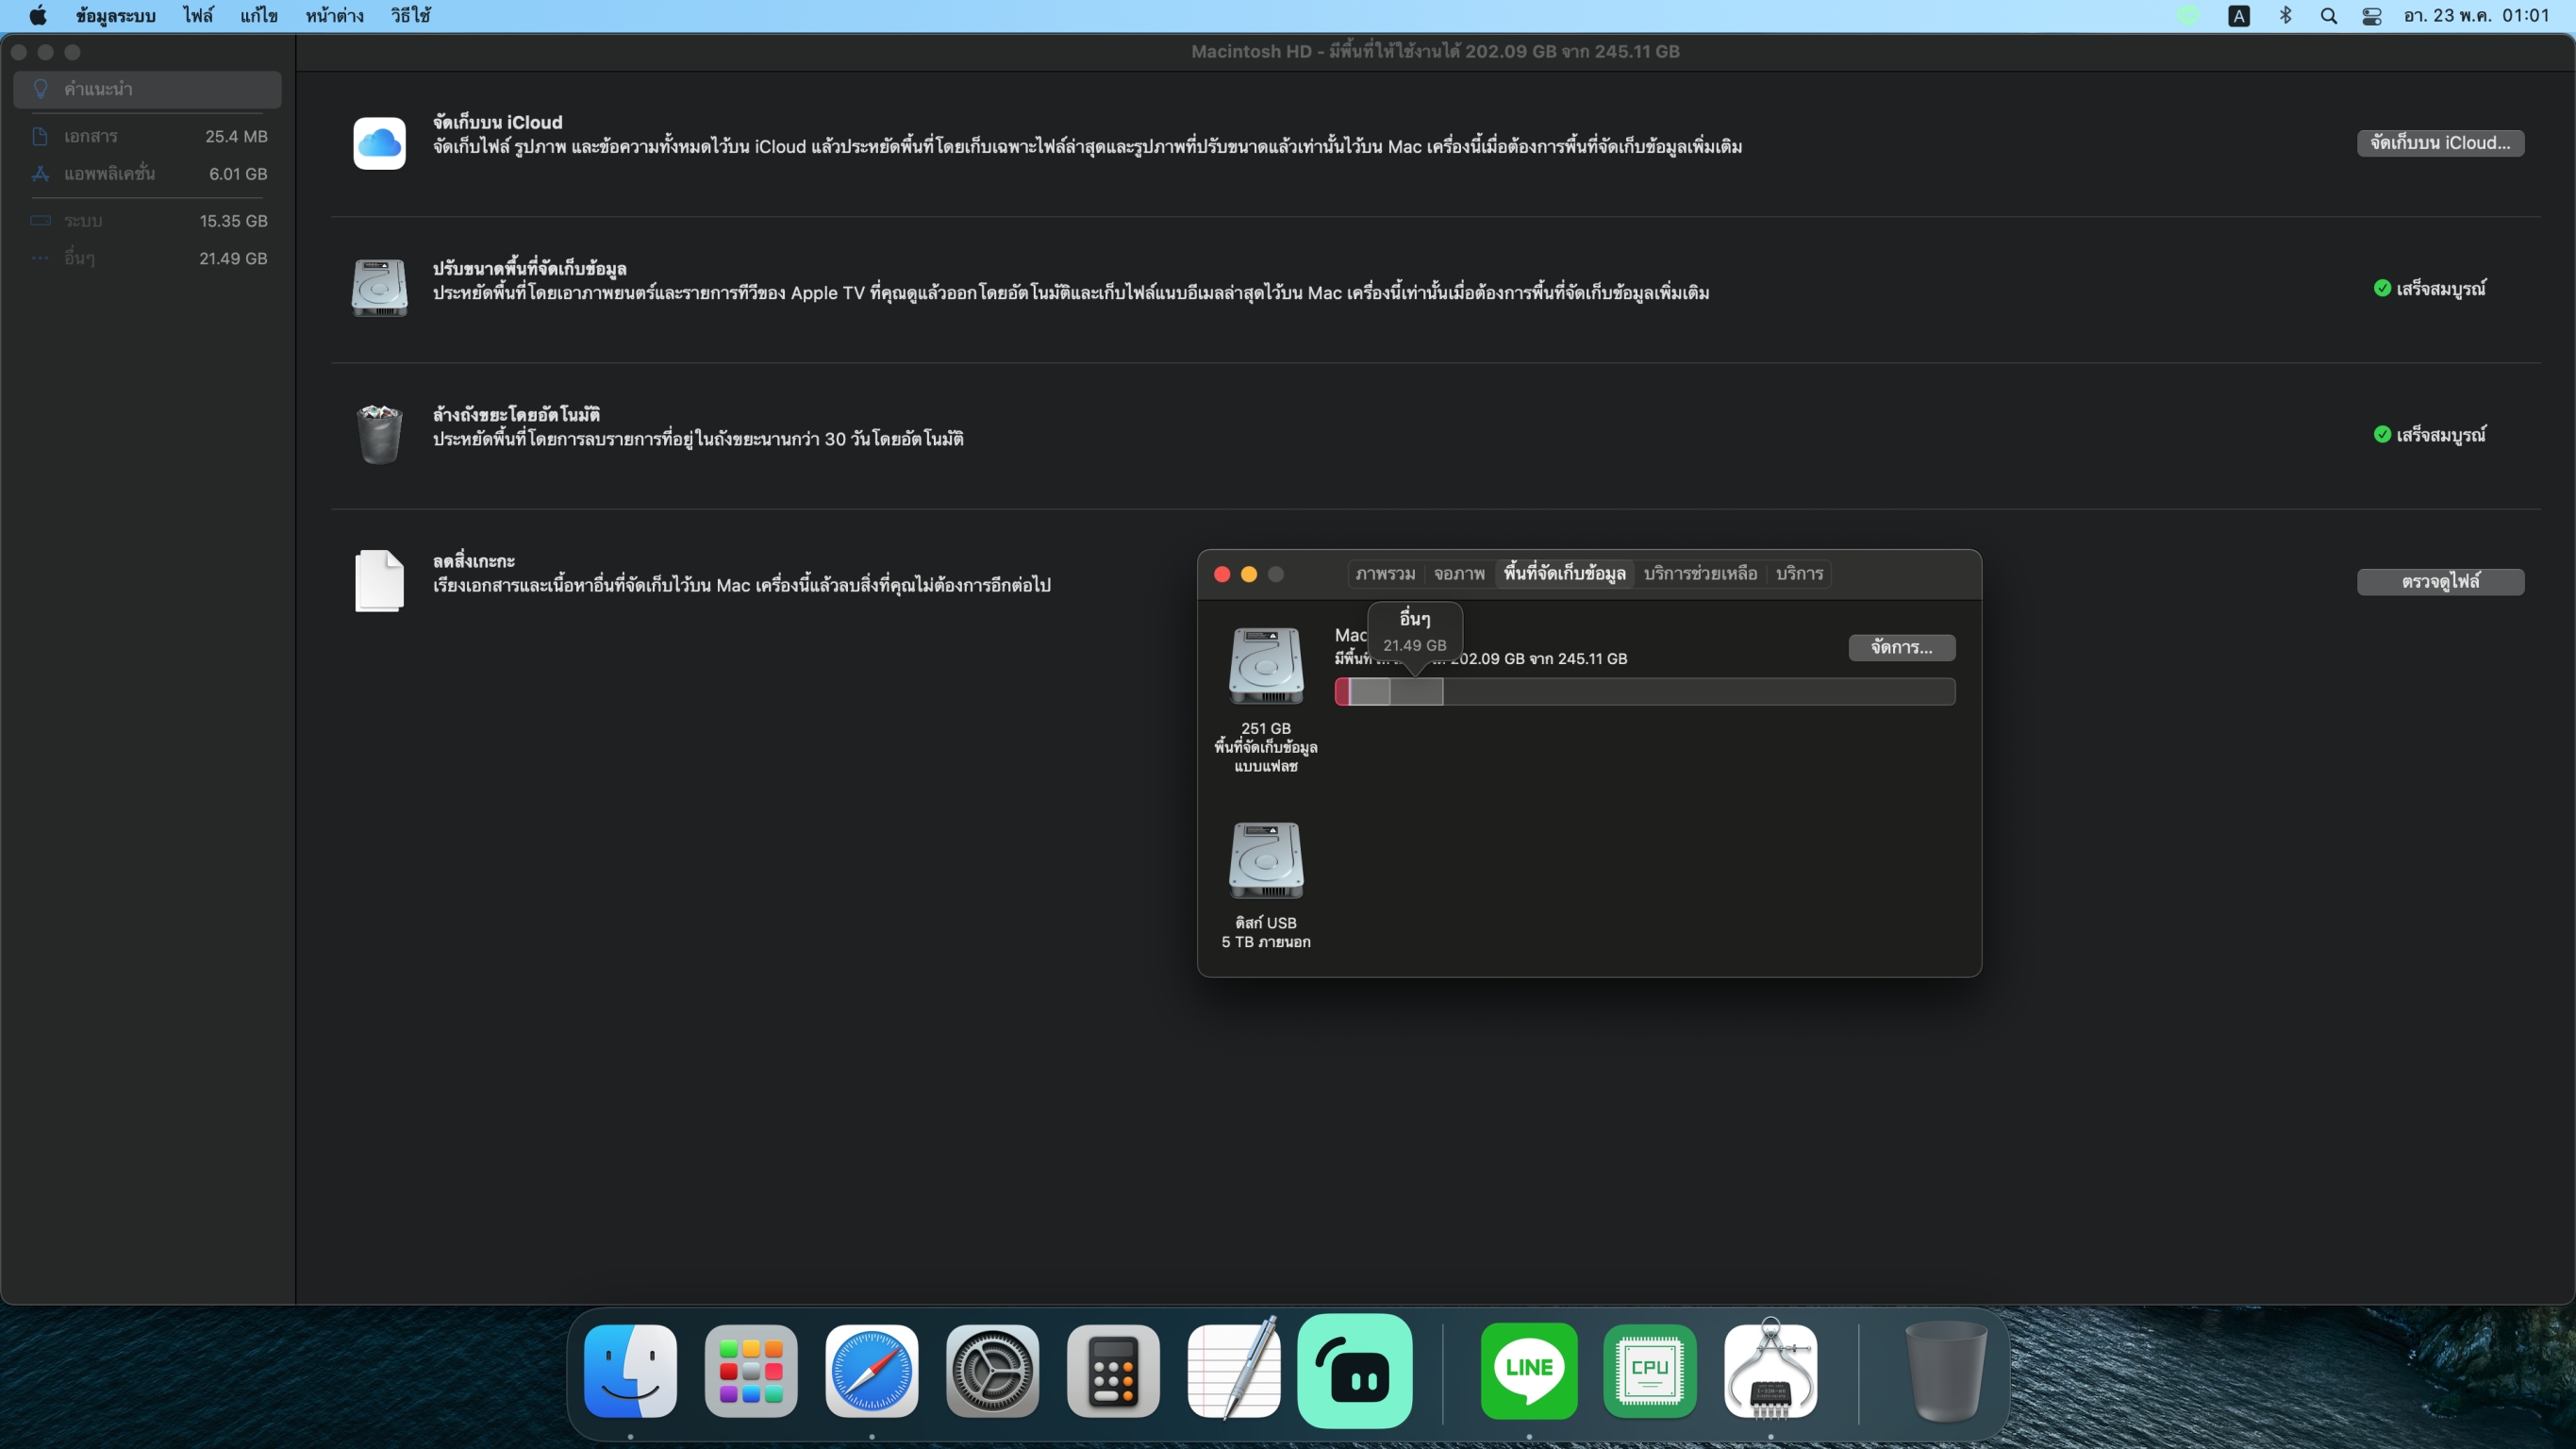2576x1449 pixels.
Task: Click the empty free-space part of storage bar
Action: [1698, 691]
